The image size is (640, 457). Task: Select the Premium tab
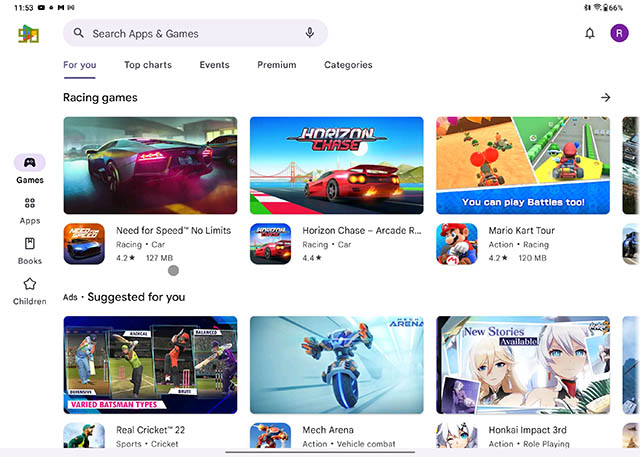[x=276, y=65]
